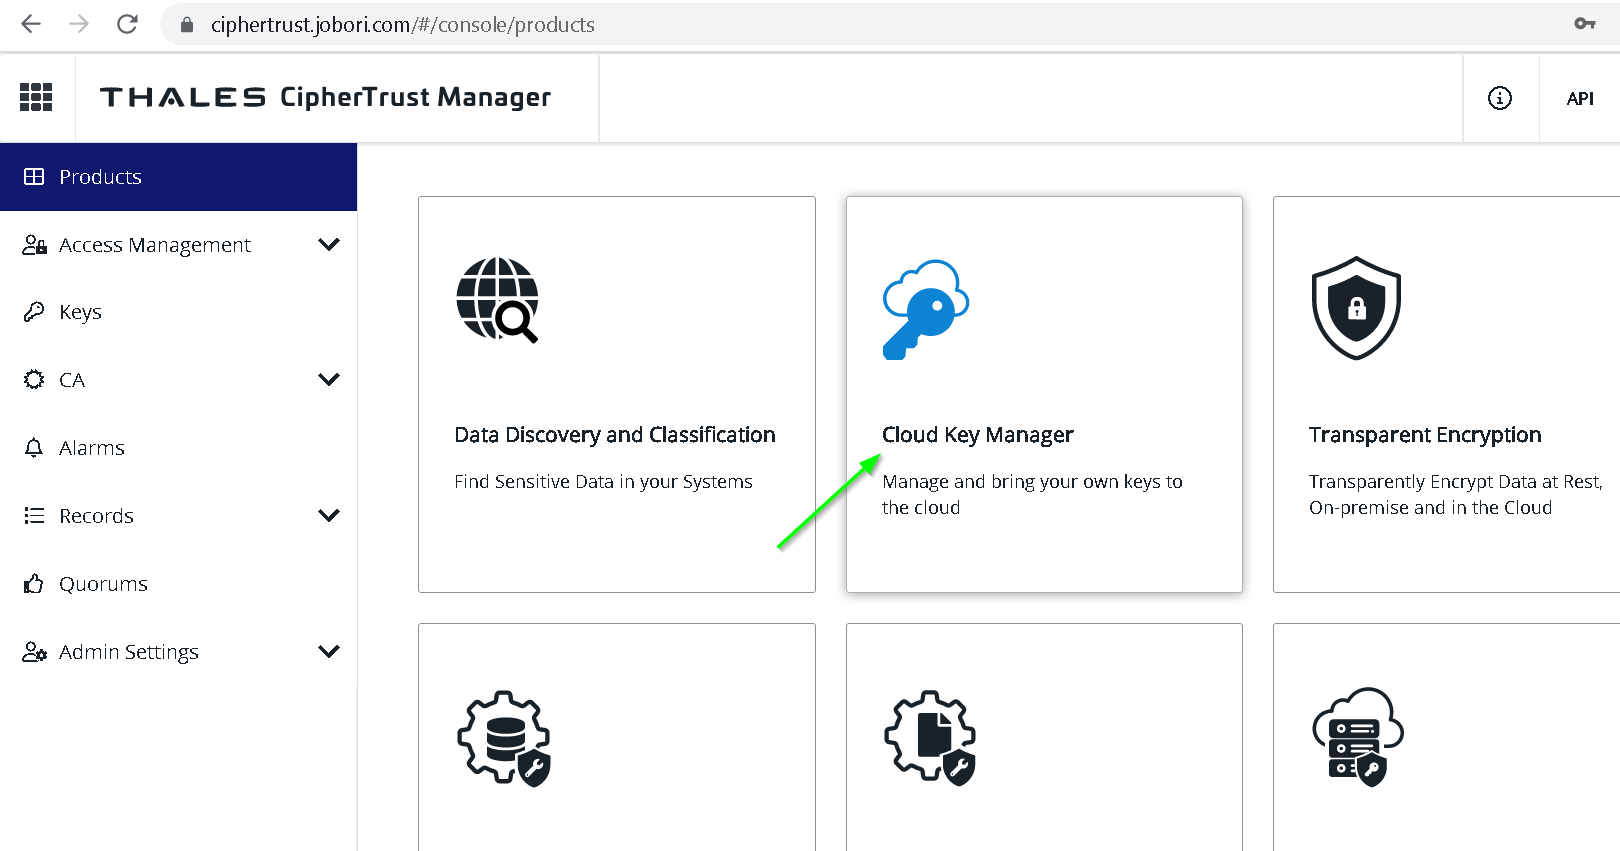Screen dimensions: 1620x851
Task: Click the CA certificate badge icon
Action: (34, 380)
